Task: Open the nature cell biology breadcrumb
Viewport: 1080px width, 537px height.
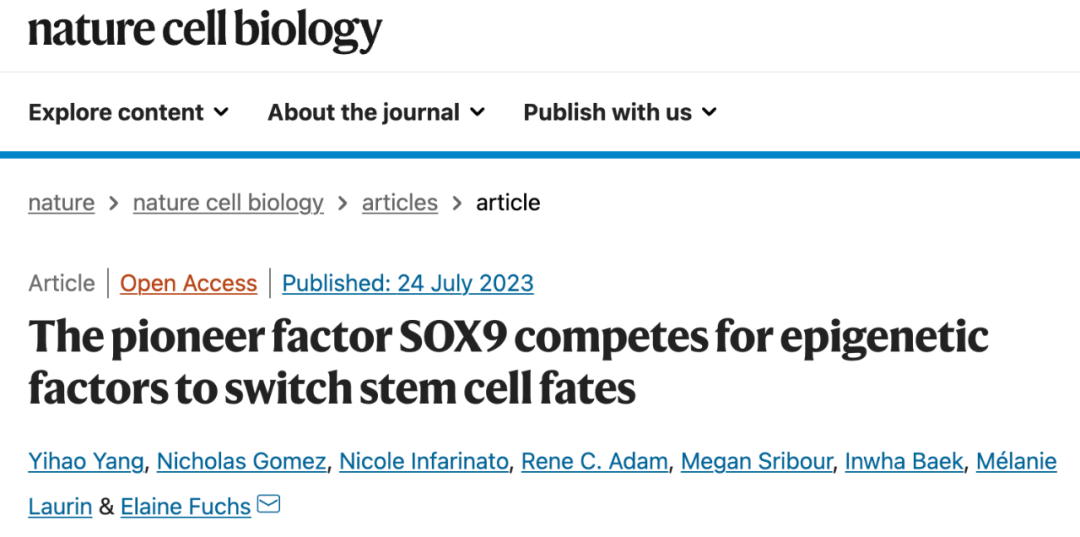Action: 228,203
